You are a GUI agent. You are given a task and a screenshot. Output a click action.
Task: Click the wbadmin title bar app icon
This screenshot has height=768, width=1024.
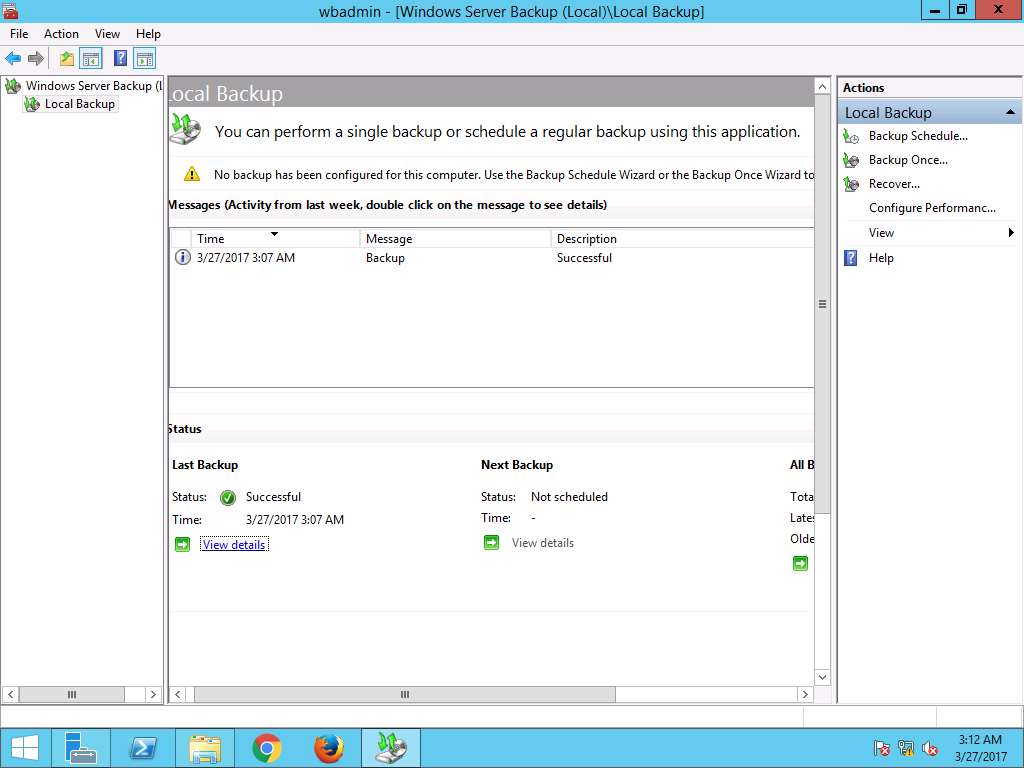coord(10,10)
